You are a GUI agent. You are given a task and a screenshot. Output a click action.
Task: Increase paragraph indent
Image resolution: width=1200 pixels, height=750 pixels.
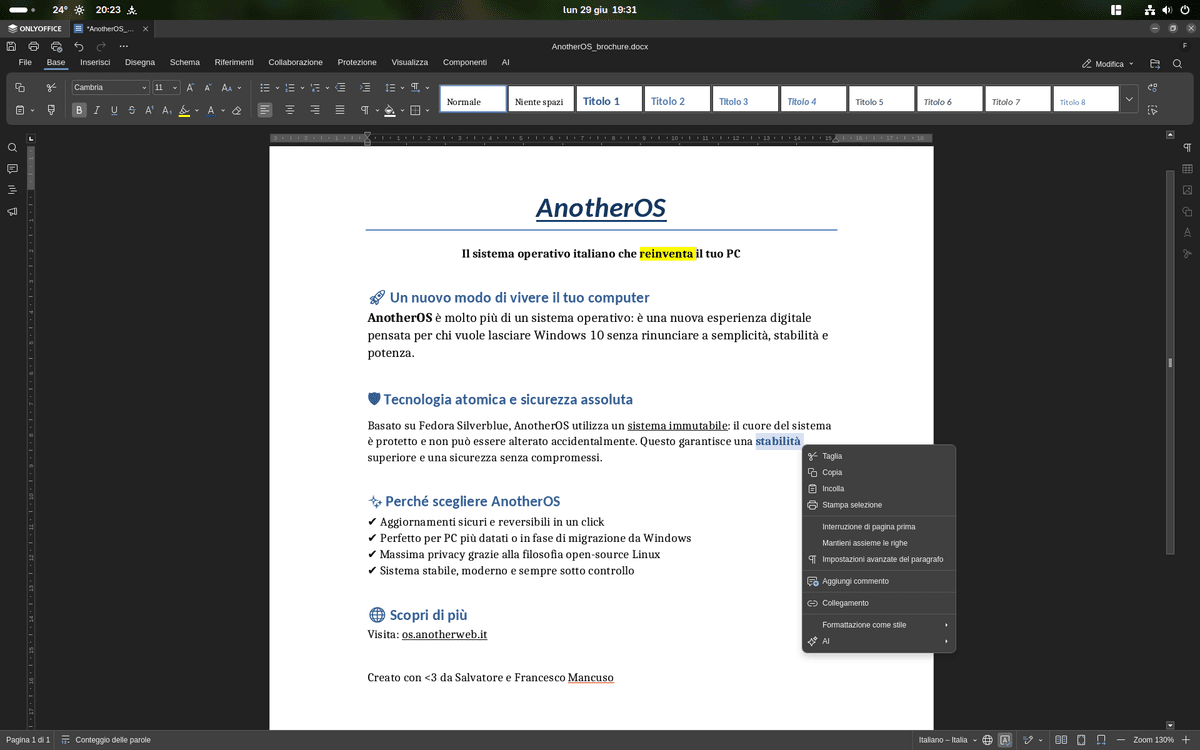pyautogui.click(x=365, y=88)
